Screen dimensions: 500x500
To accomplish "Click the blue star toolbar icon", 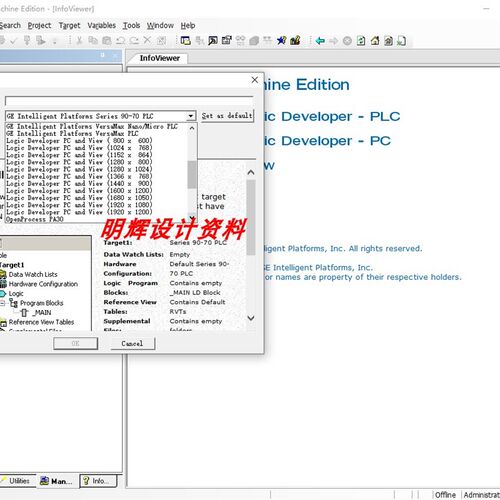I will click(x=282, y=41).
